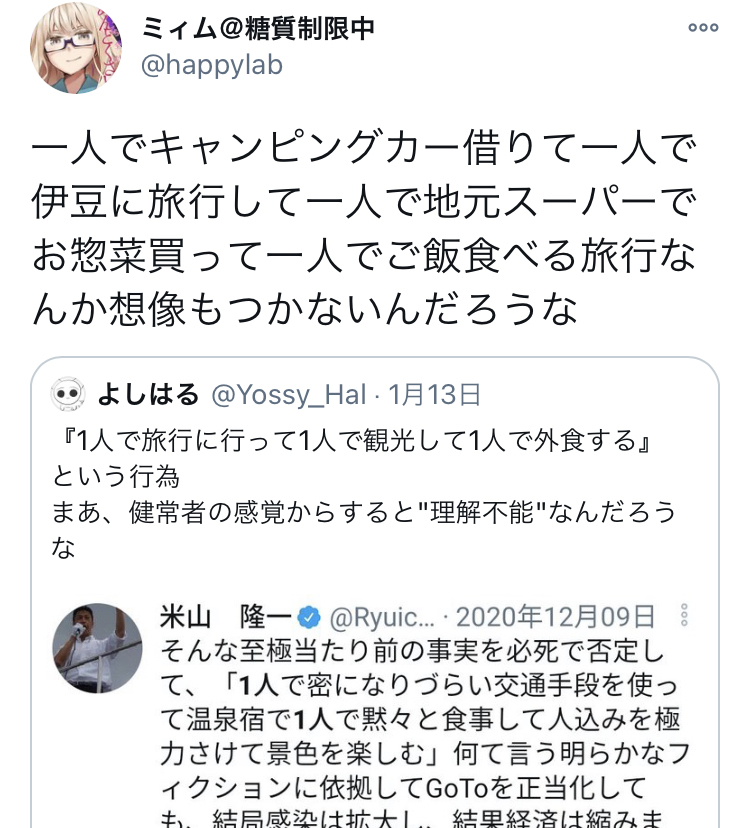750x828 pixels.
Task: Open the vertical dots menu on the nested tweet
Action: (x=684, y=615)
